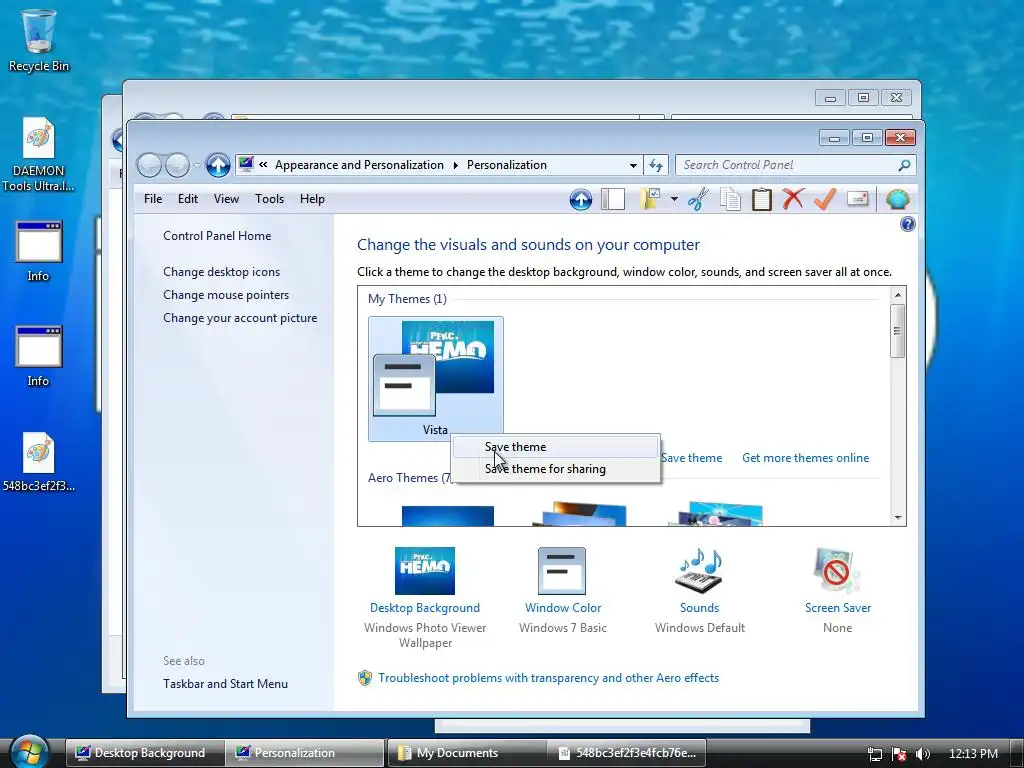Screen dimensions: 1024x768
Task: Click the blue Up arrow beside address bar
Action: (218, 165)
